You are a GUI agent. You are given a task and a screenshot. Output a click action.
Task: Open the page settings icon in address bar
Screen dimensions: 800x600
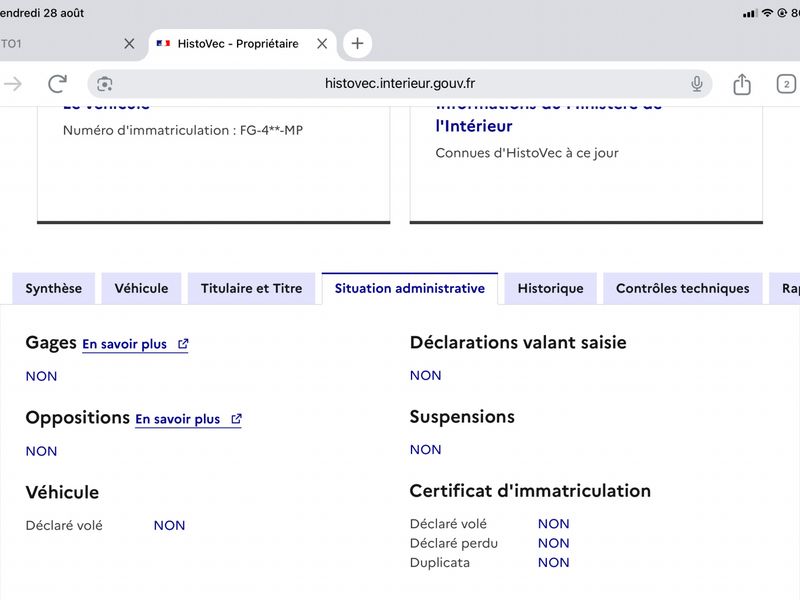[x=105, y=84]
